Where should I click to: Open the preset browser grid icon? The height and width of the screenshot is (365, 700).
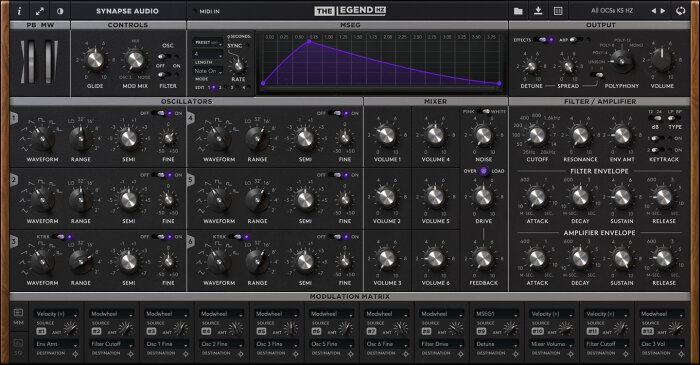[558, 11]
